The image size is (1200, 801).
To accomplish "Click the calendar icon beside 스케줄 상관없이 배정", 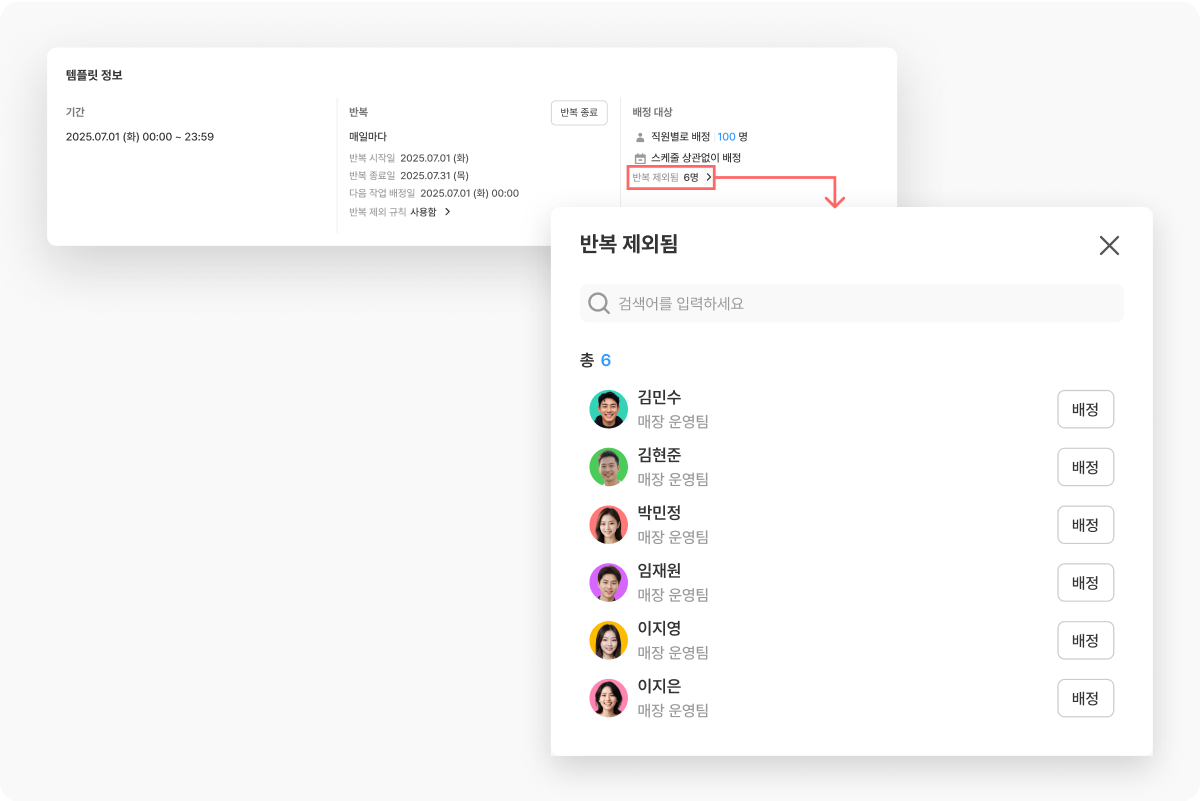I will (640, 158).
